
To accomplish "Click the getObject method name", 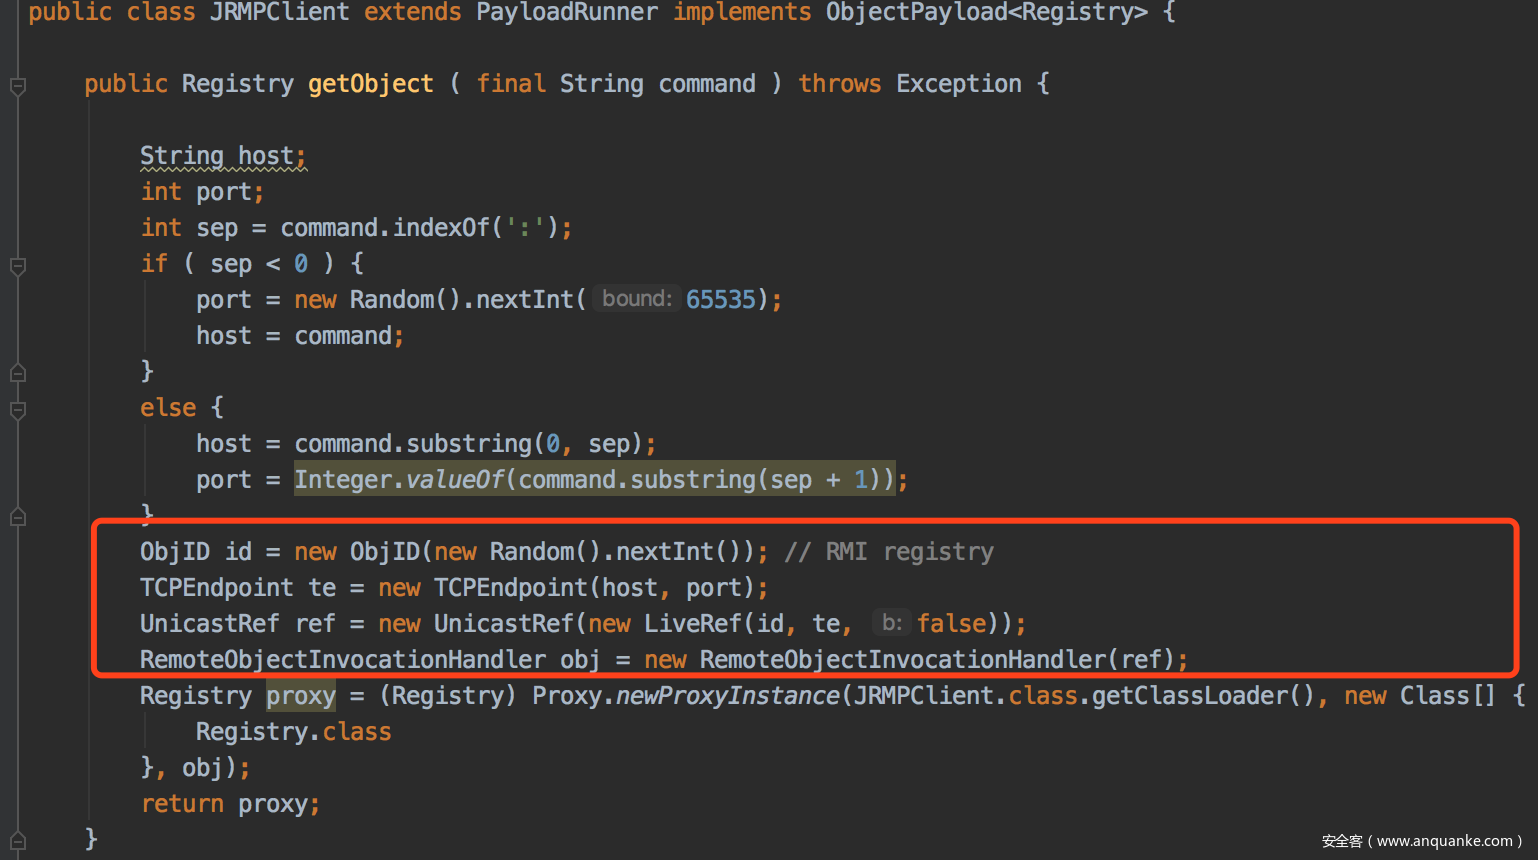I will pos(371,84).
